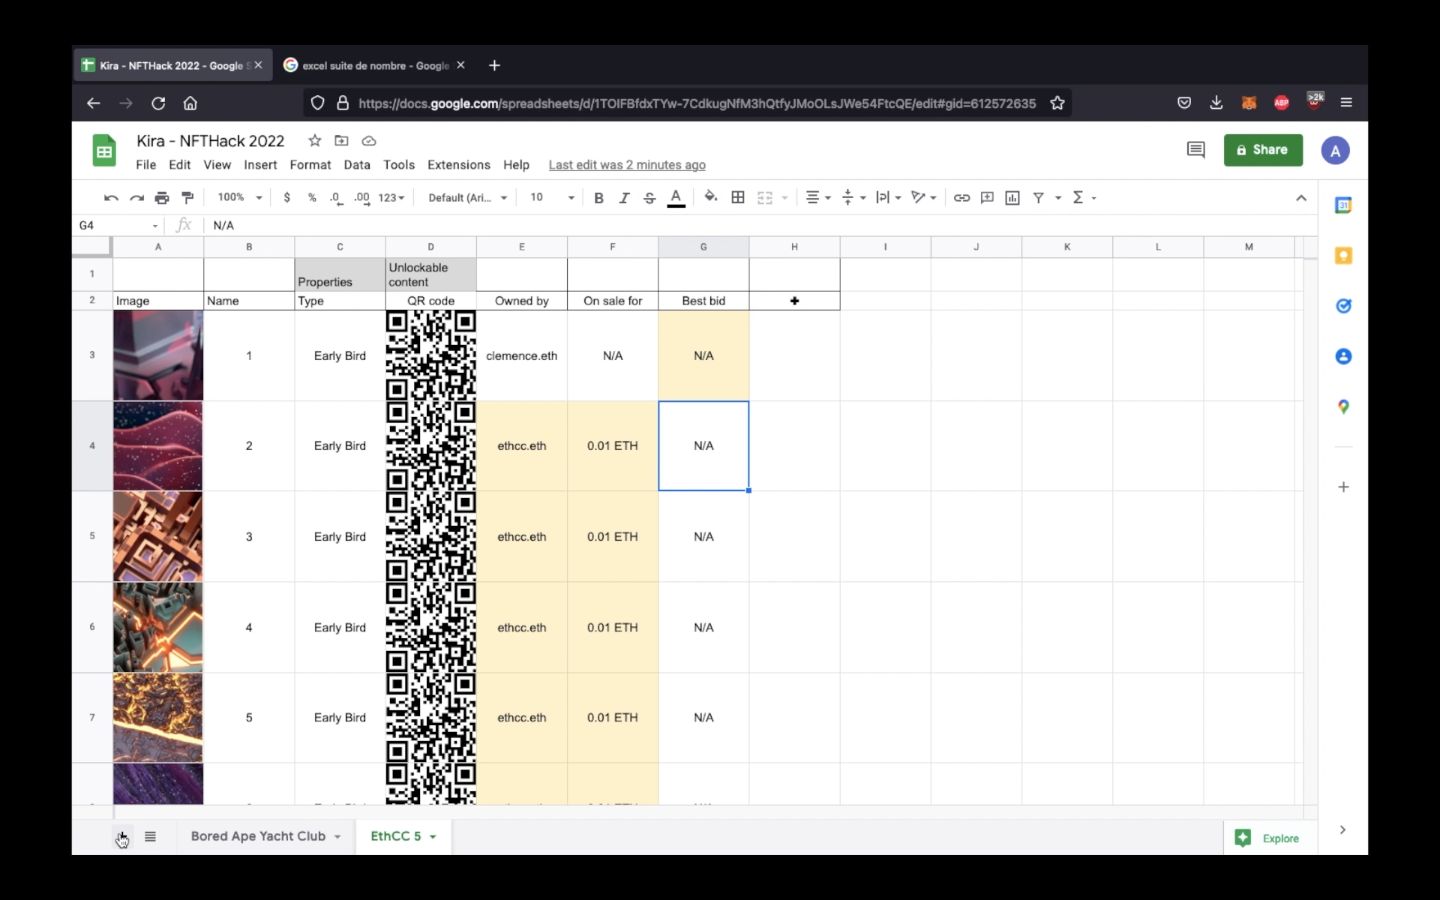
Task: Switch to excel suite de nombre tab
Action: click(375, 65)
